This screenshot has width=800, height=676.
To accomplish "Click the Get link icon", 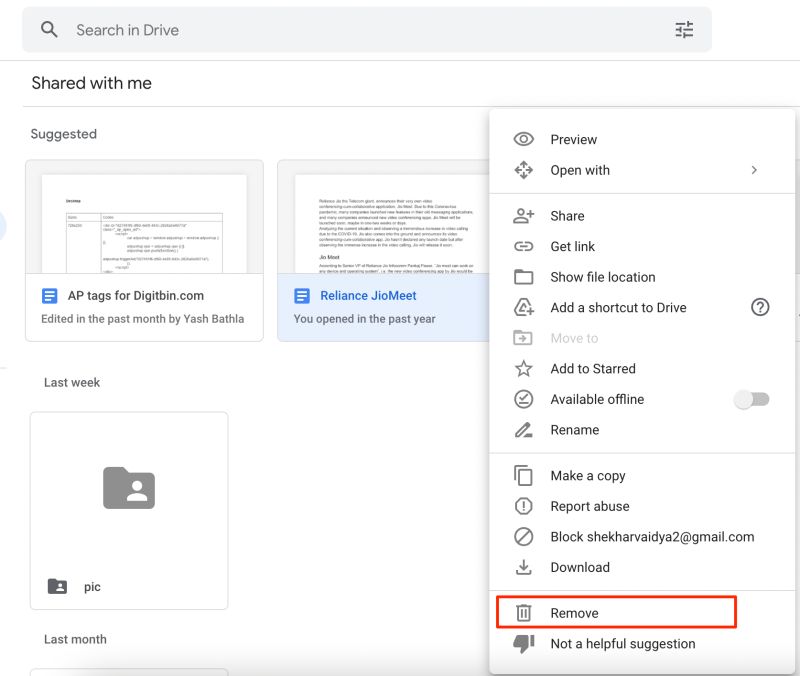I will pos(524,246).
